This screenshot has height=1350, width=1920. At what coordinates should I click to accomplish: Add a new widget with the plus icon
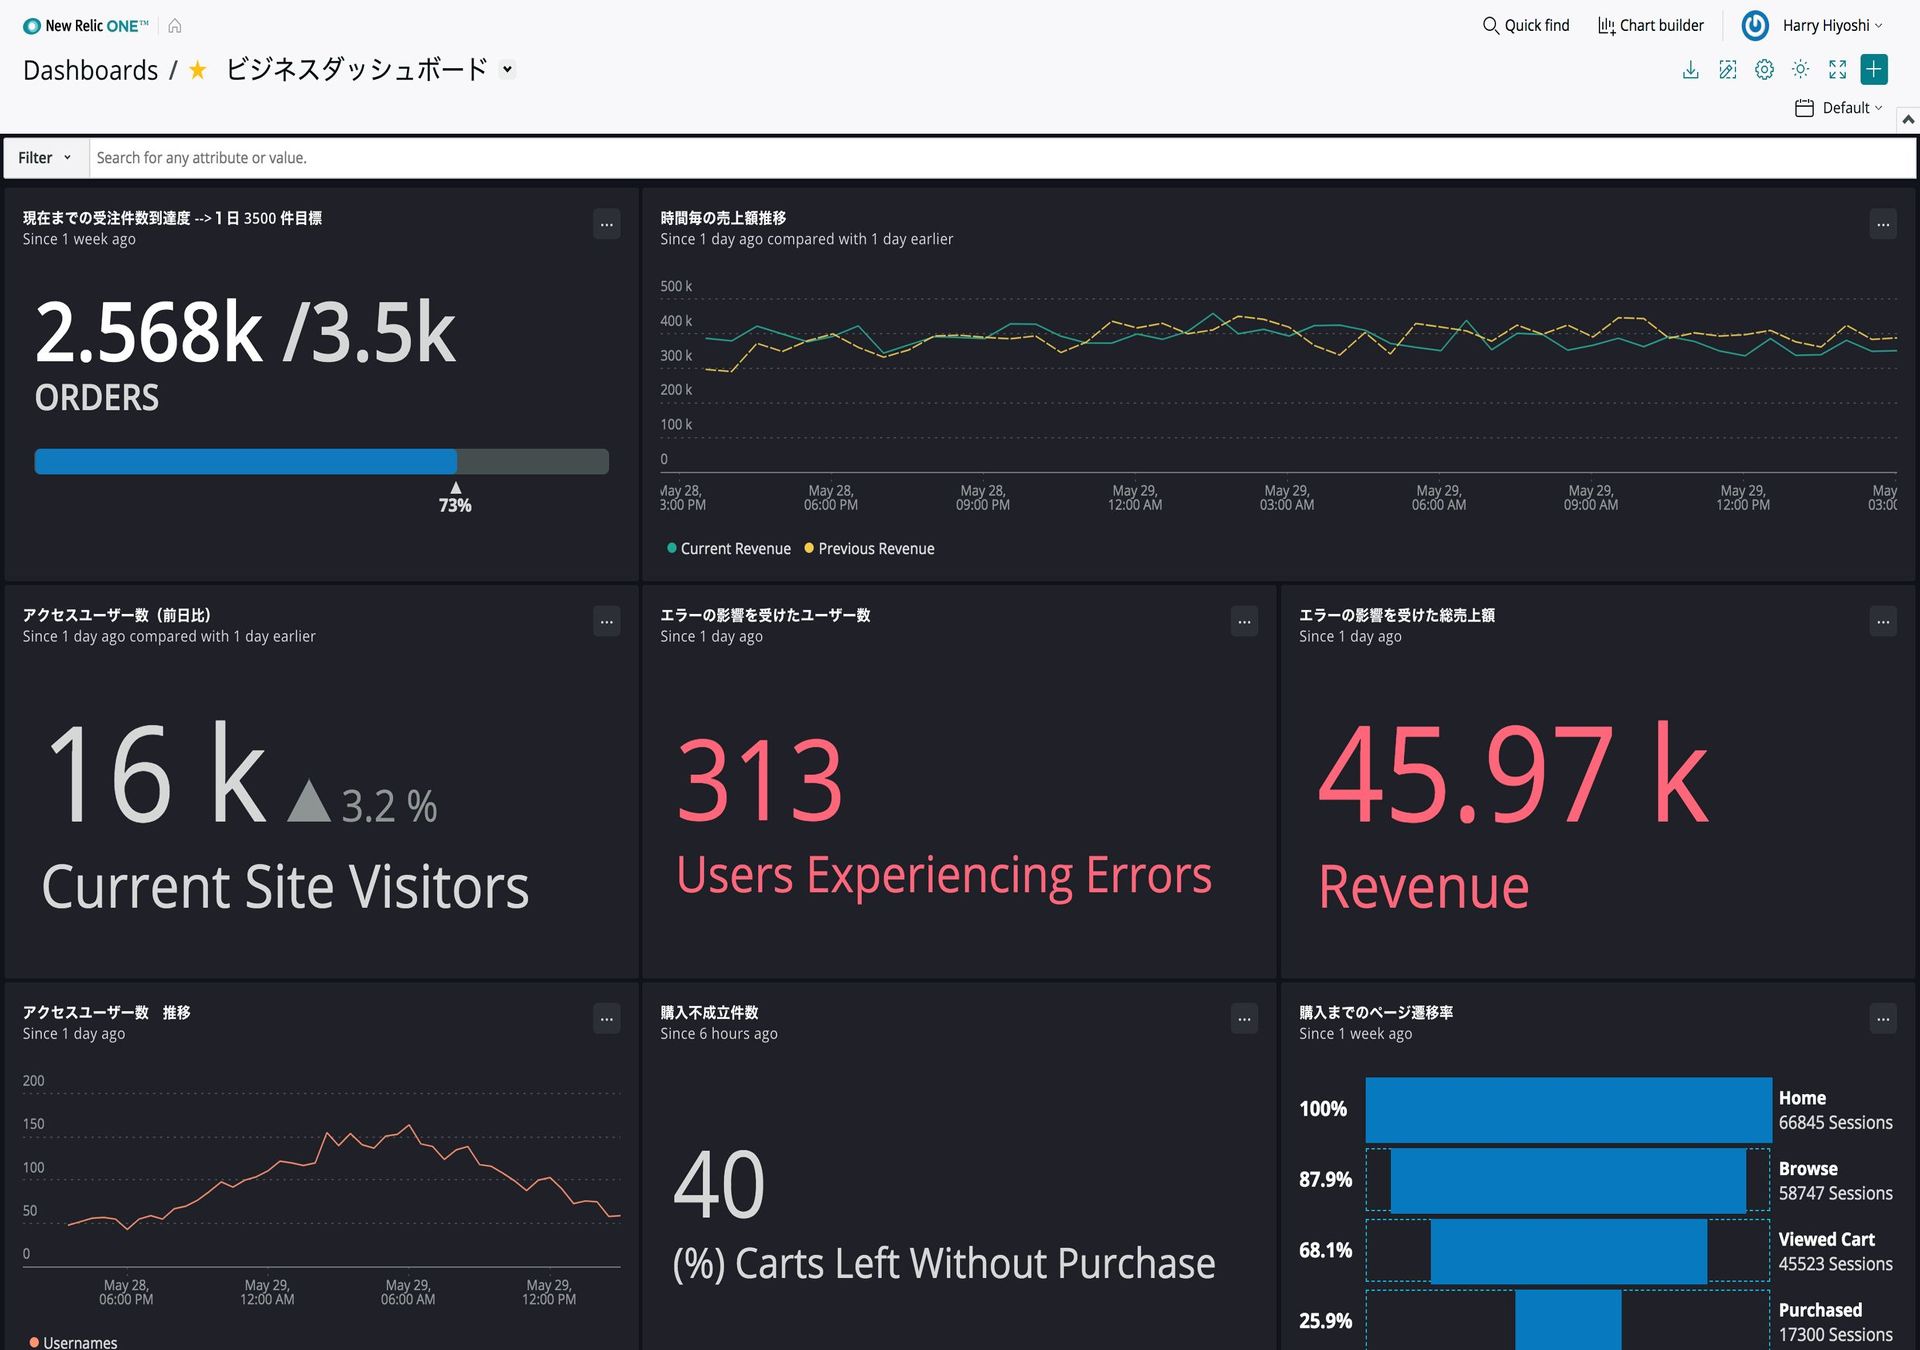point(1875,69)
